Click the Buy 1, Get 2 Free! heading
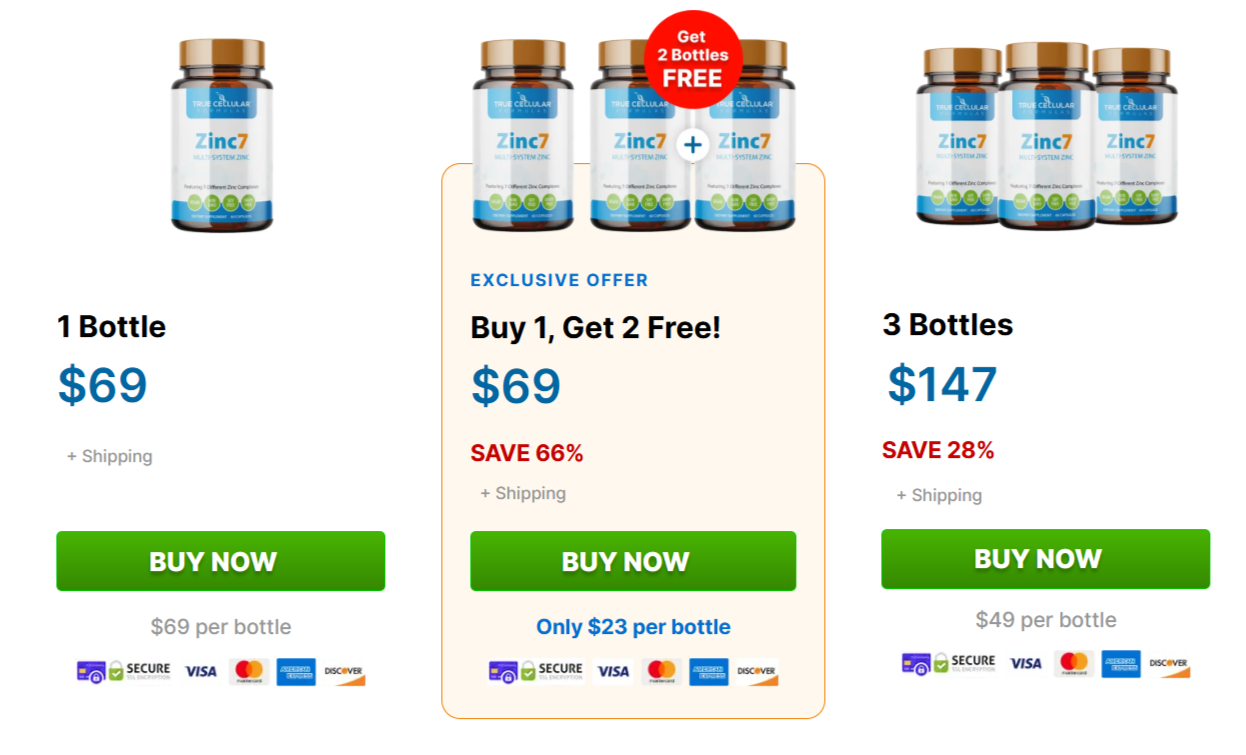 click(595, 326)
